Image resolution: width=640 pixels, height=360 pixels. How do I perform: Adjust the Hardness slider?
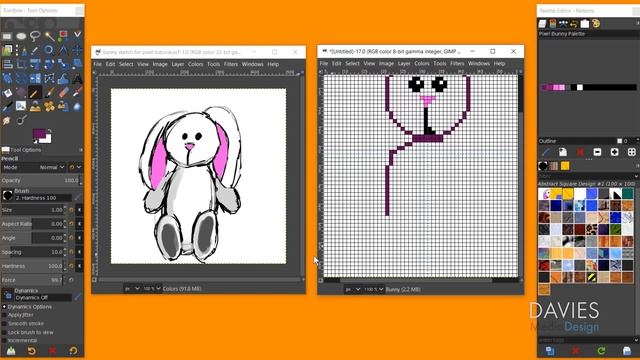tap(34, 266)
